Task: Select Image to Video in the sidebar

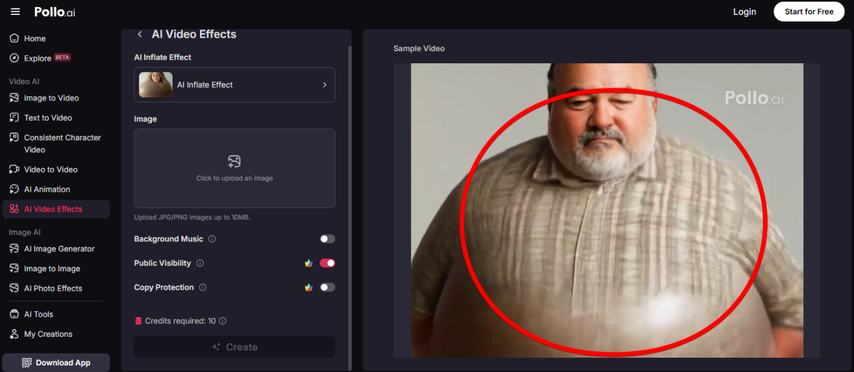Action: (56, 98)
